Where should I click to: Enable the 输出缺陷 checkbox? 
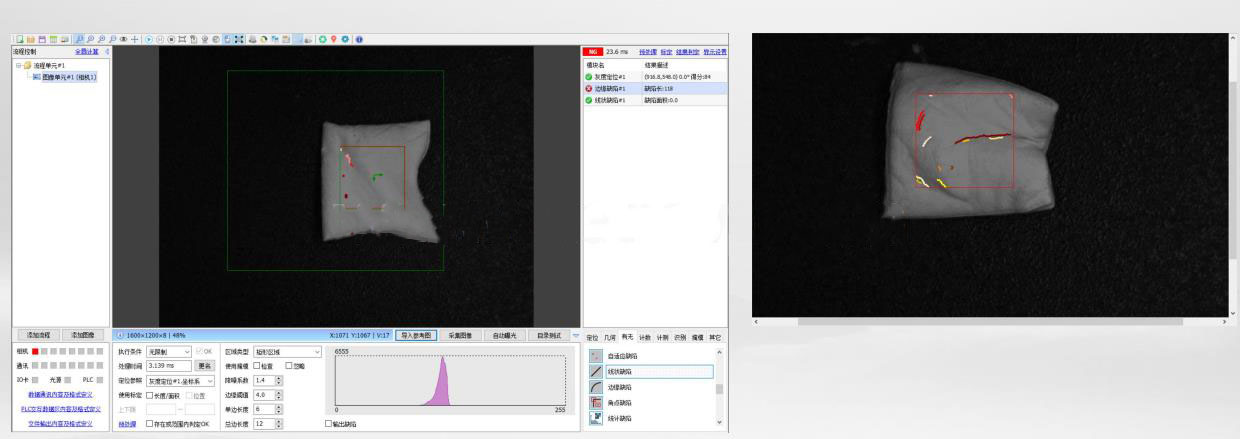[x=330, y=424]
